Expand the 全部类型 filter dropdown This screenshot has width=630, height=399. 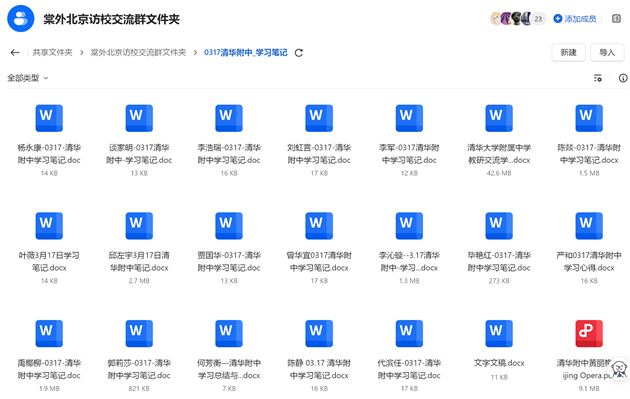(x=28, y=78)
